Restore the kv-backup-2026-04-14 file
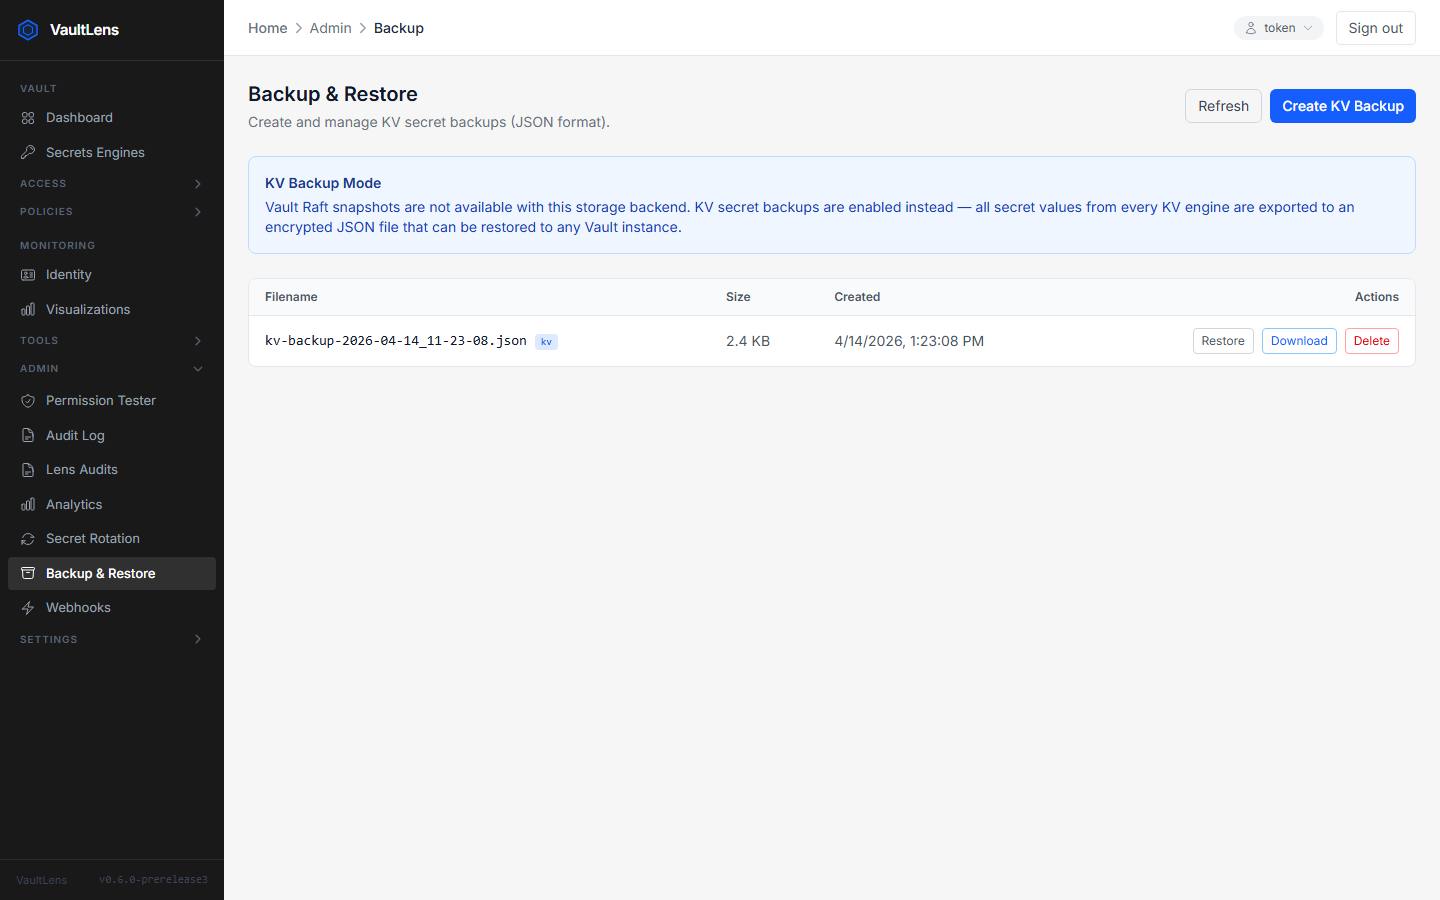 tap(1223, 341)
